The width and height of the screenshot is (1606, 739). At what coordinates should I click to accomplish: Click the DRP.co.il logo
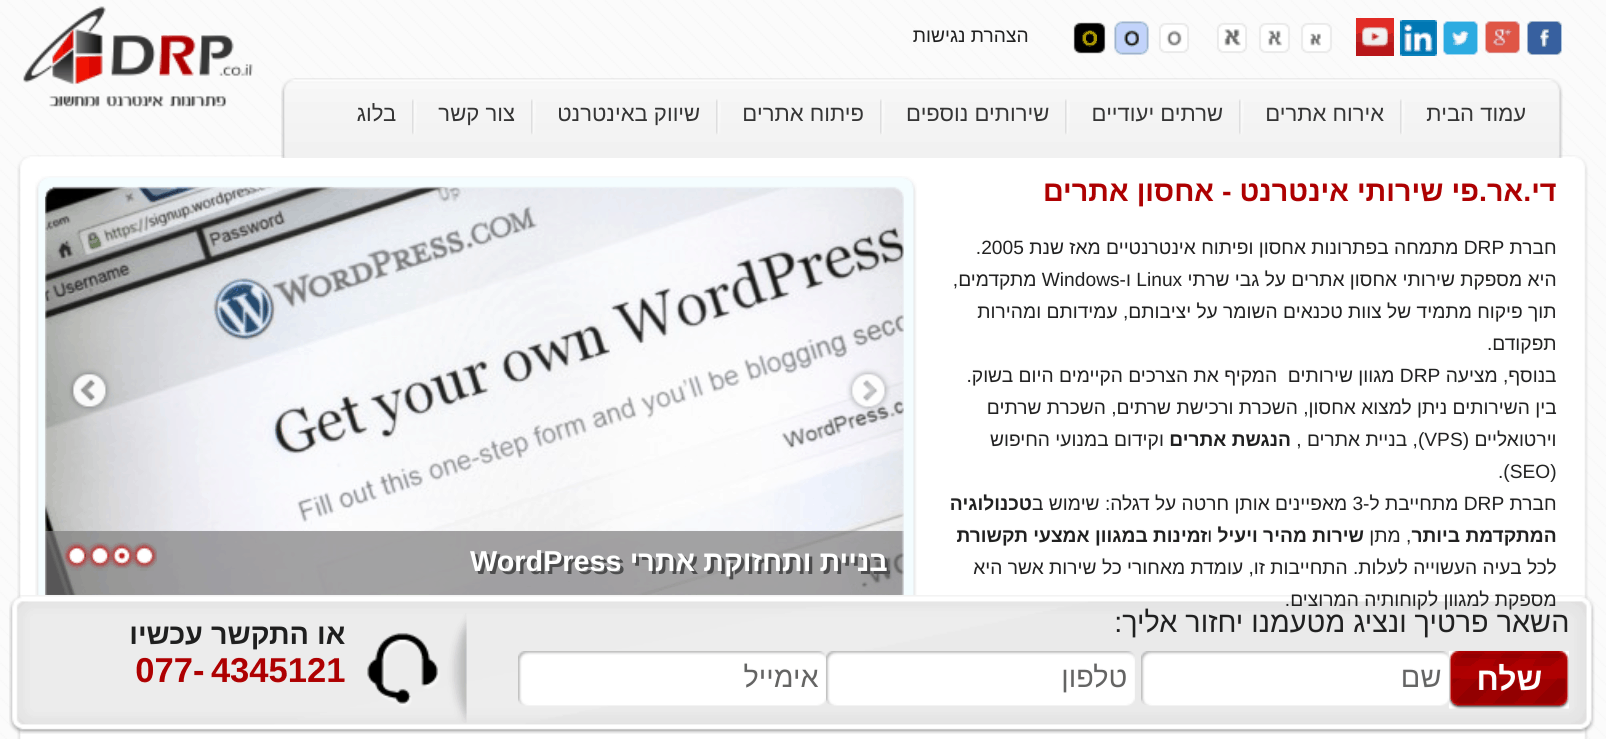138,58
